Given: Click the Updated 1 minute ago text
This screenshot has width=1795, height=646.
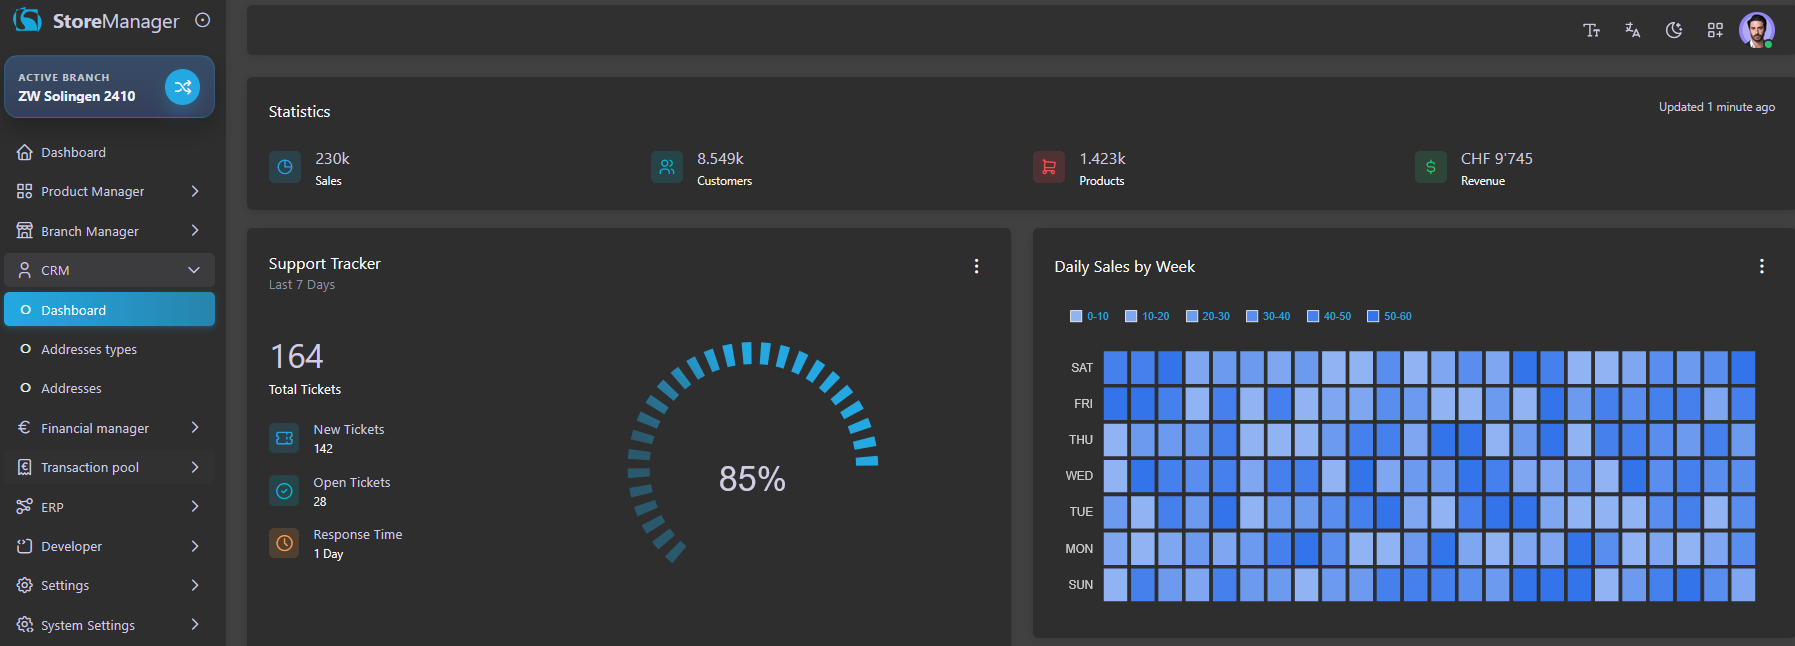Looking at the screenshot, I should (x=1717, y=107).
